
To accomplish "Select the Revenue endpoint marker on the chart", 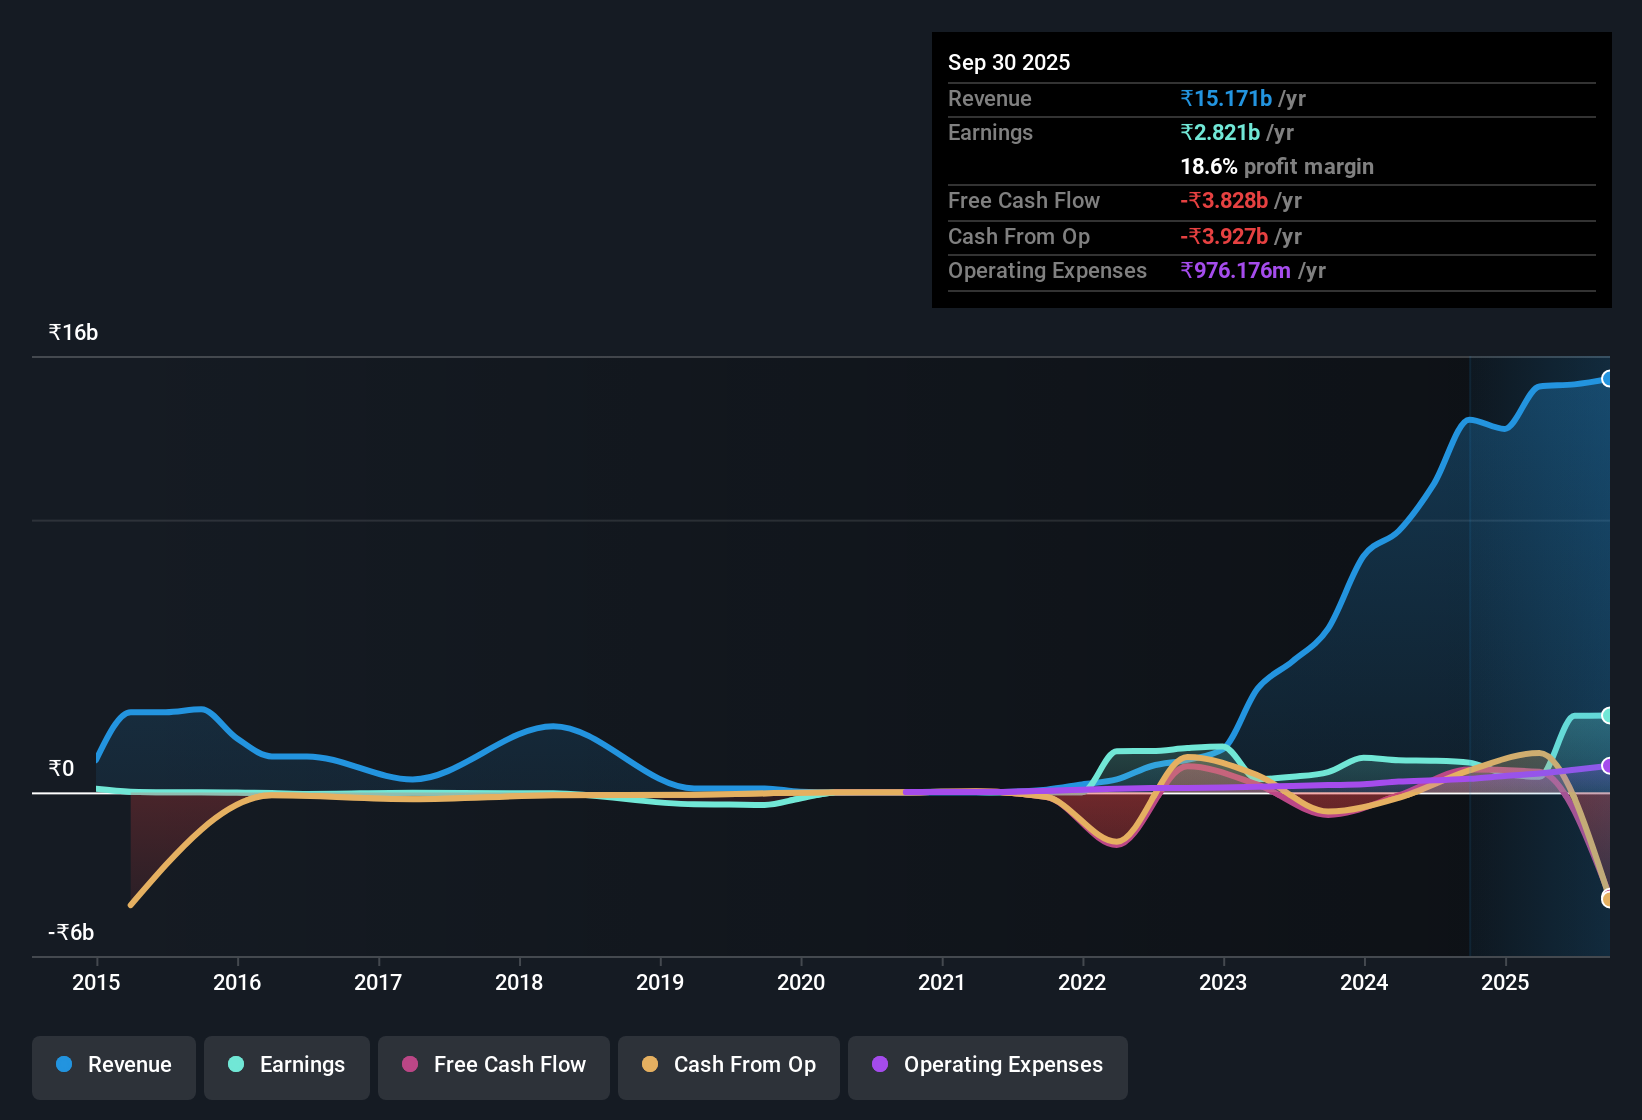I will coord(1608,379).
